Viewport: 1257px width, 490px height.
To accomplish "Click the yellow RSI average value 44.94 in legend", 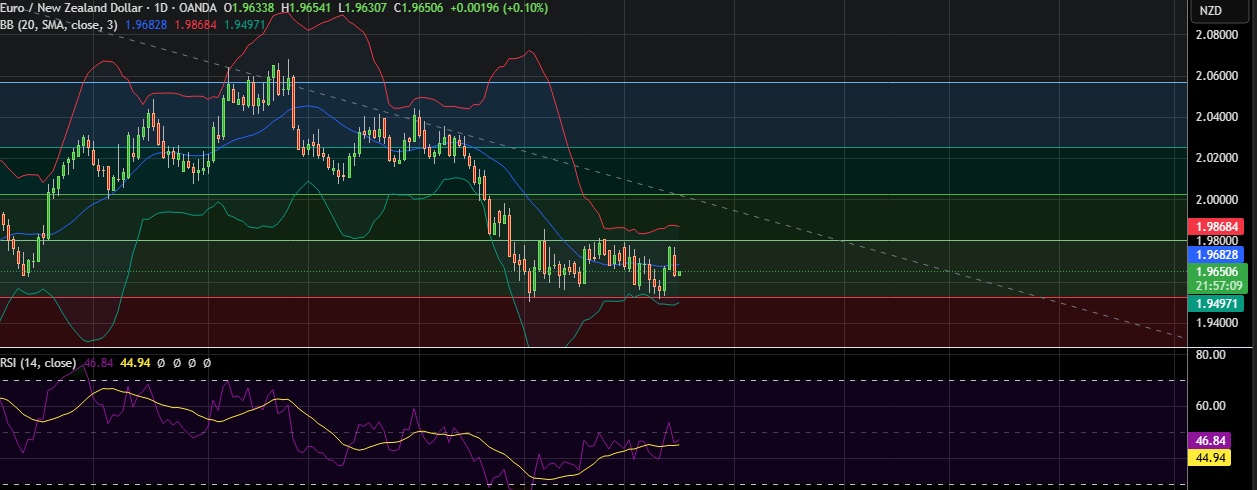I will [x=134, y=363].
